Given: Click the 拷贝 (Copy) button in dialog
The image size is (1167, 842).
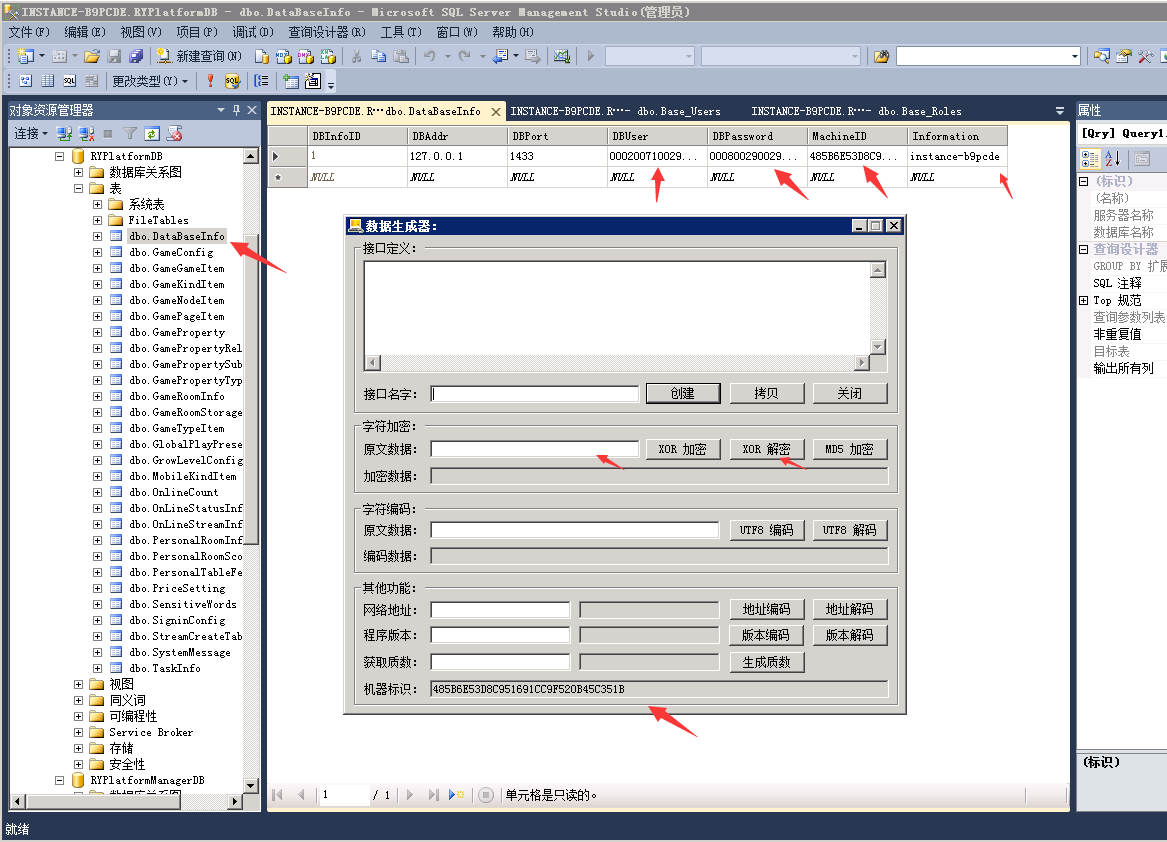Looking at the screenshot, I should (x=767, y=393).
